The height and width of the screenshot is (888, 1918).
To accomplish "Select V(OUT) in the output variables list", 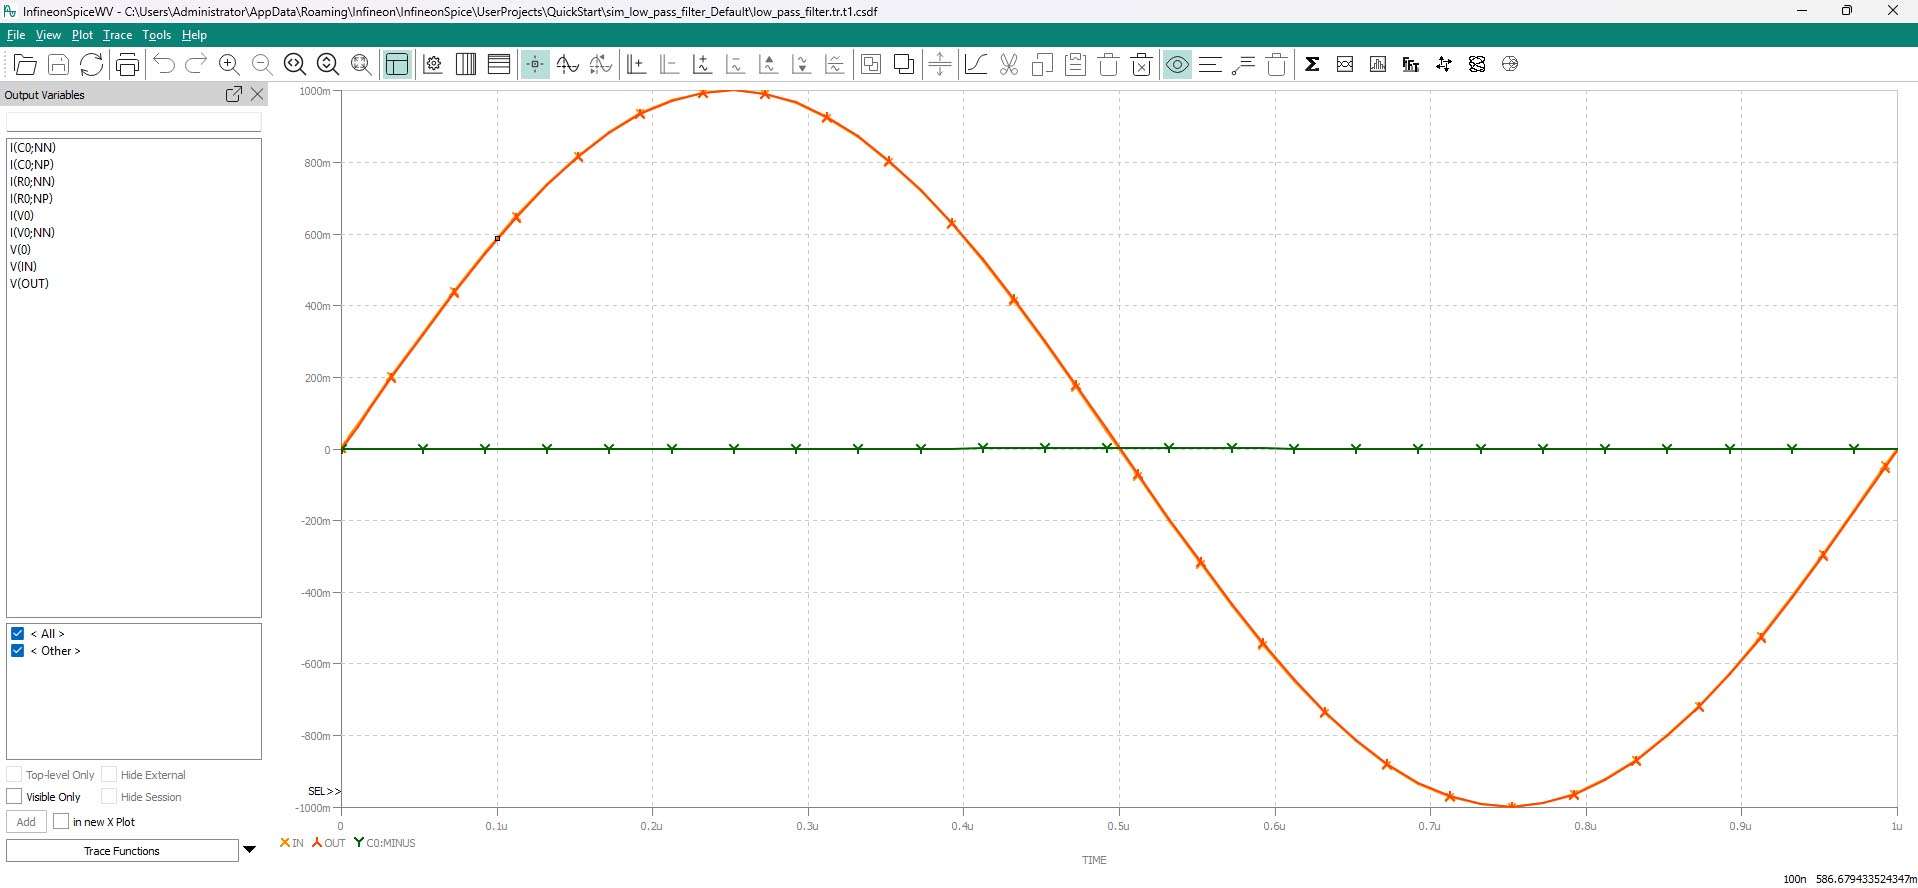I will pyautogui.click(x=30, y=284).
